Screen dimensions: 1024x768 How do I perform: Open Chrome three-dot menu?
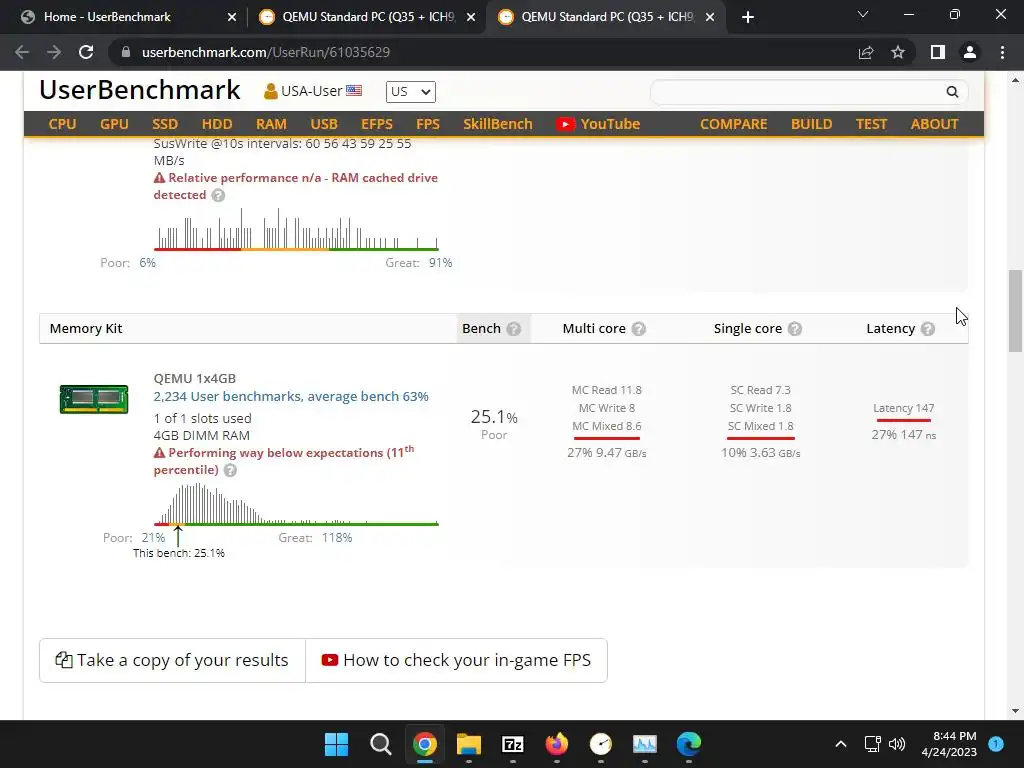tap(1002, 52)
